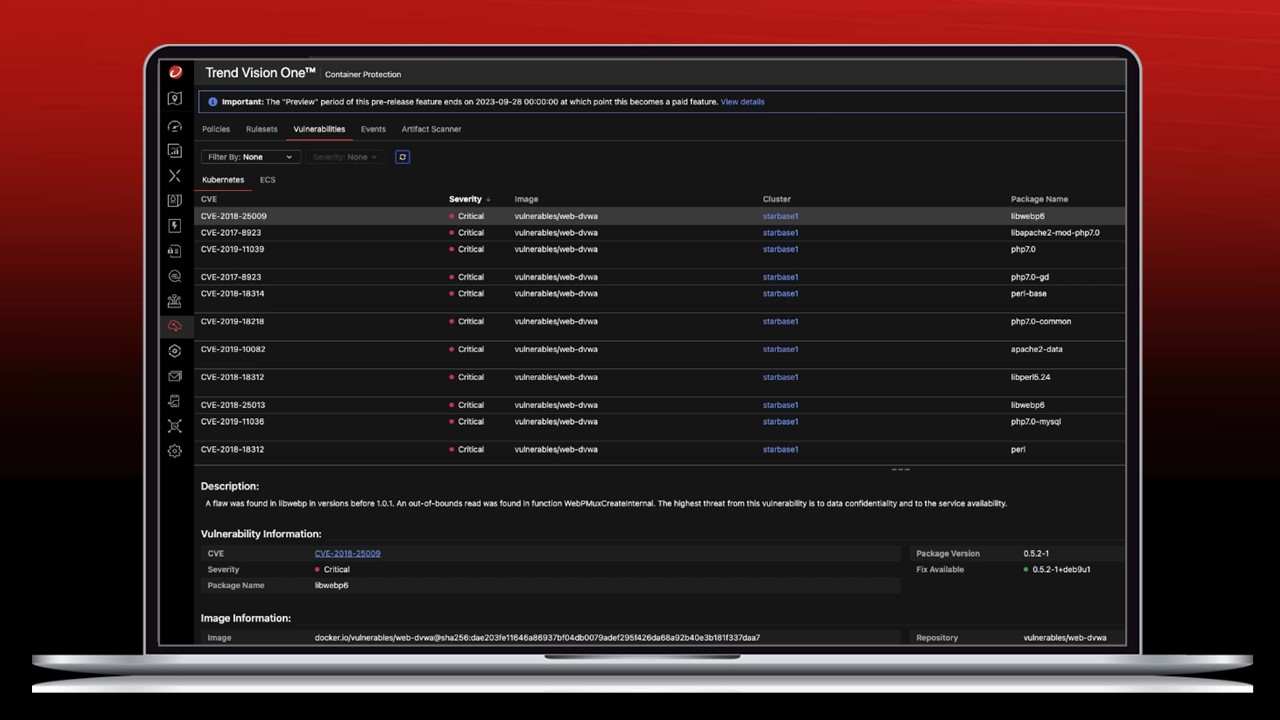
Task: Click the Trend Micro logo icon
Action: pos(175,73)
